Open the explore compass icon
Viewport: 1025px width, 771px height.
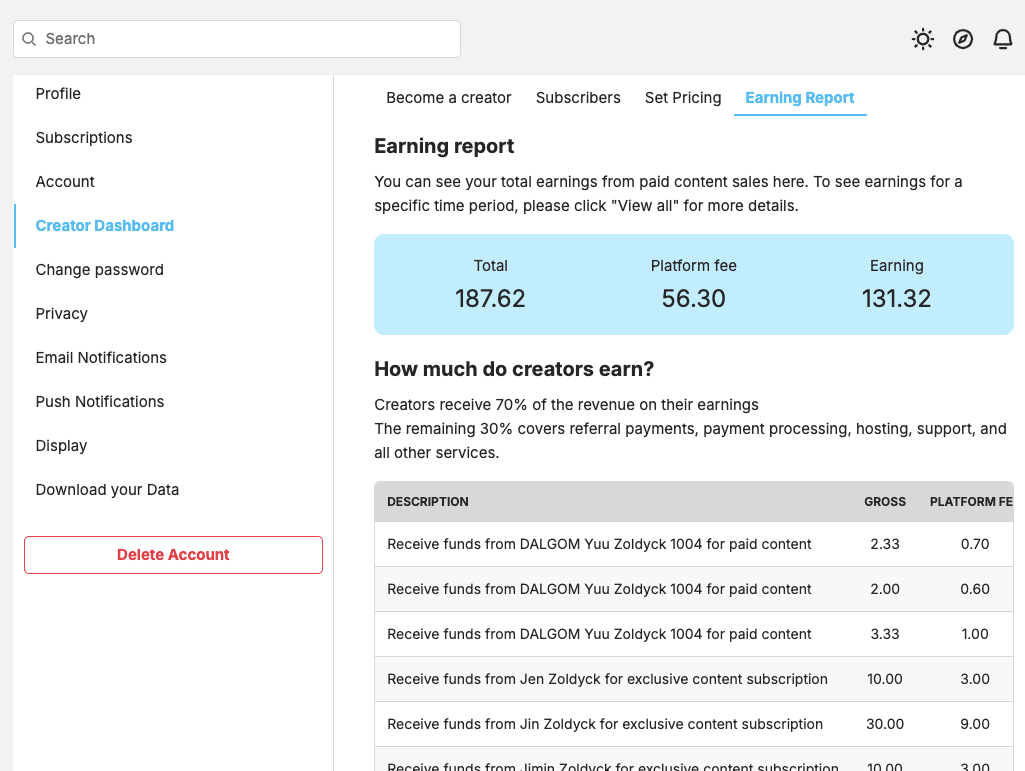(962, 39)
